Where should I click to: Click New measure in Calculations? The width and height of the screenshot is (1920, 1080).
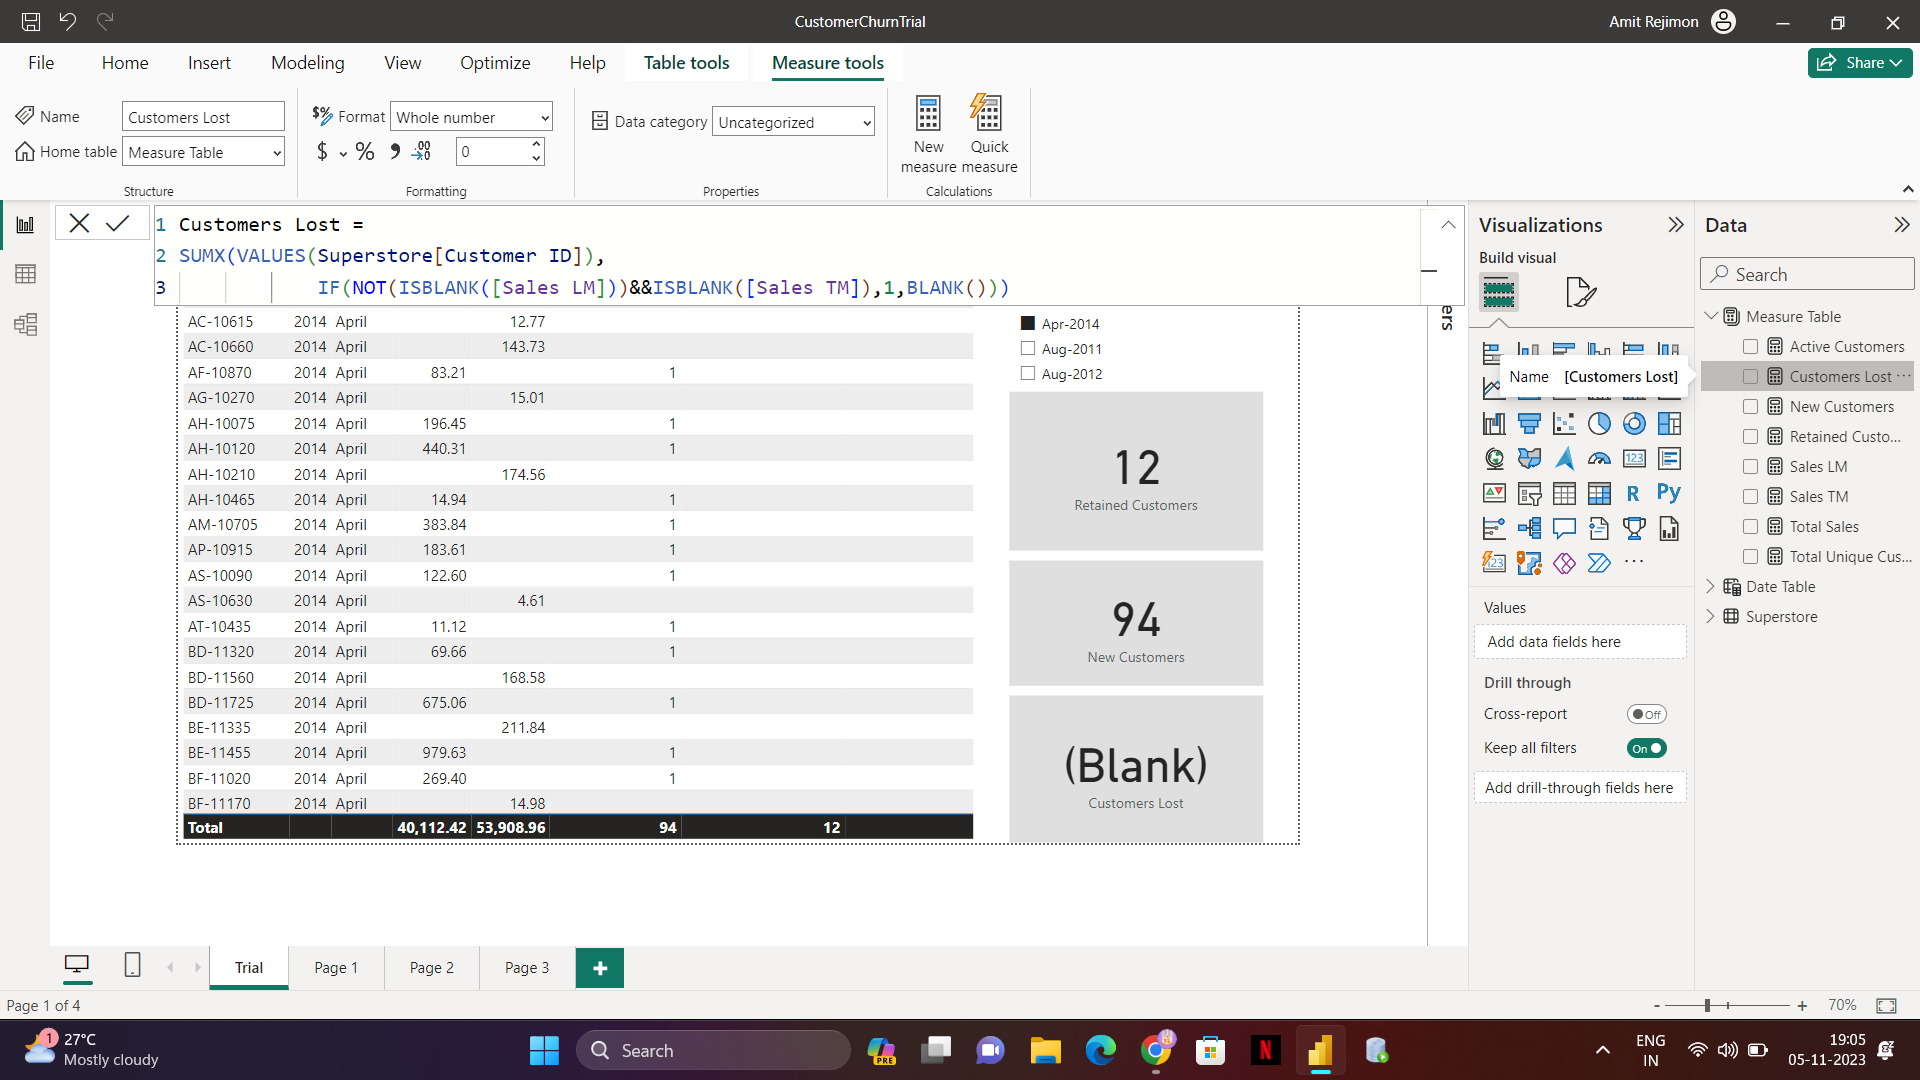[x=928, y=134]
